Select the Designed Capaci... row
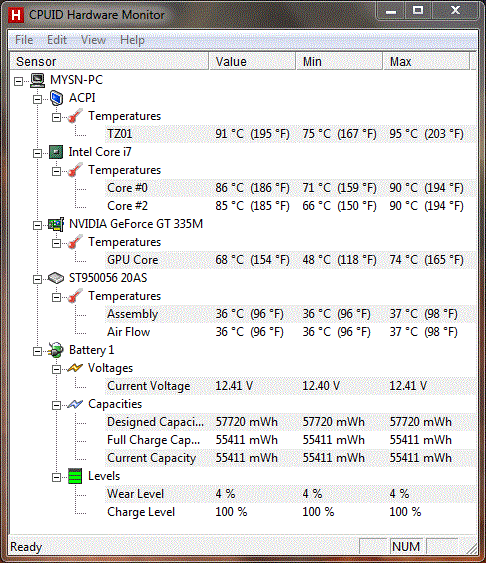The image size is (486, 563). tap(290, 422)
